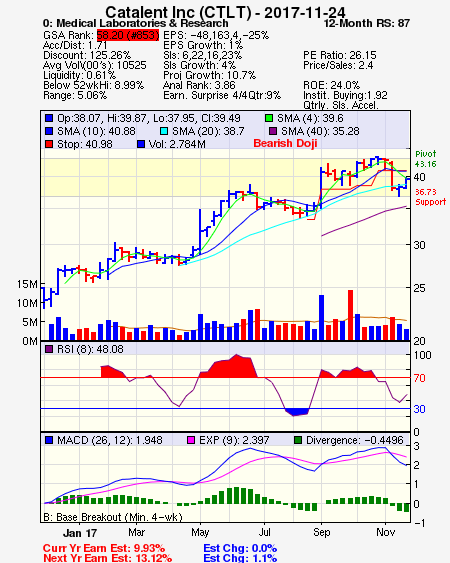Viewport: 450px width, 563px height.
Task: Click the 12-Month RS: 87 label
Action: click(x=367, y=24)
